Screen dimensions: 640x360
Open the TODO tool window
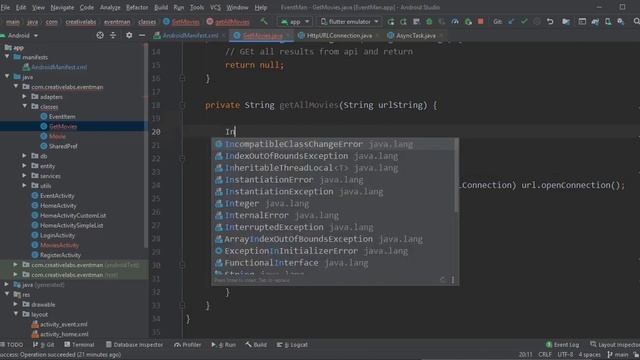coord(12,345)
